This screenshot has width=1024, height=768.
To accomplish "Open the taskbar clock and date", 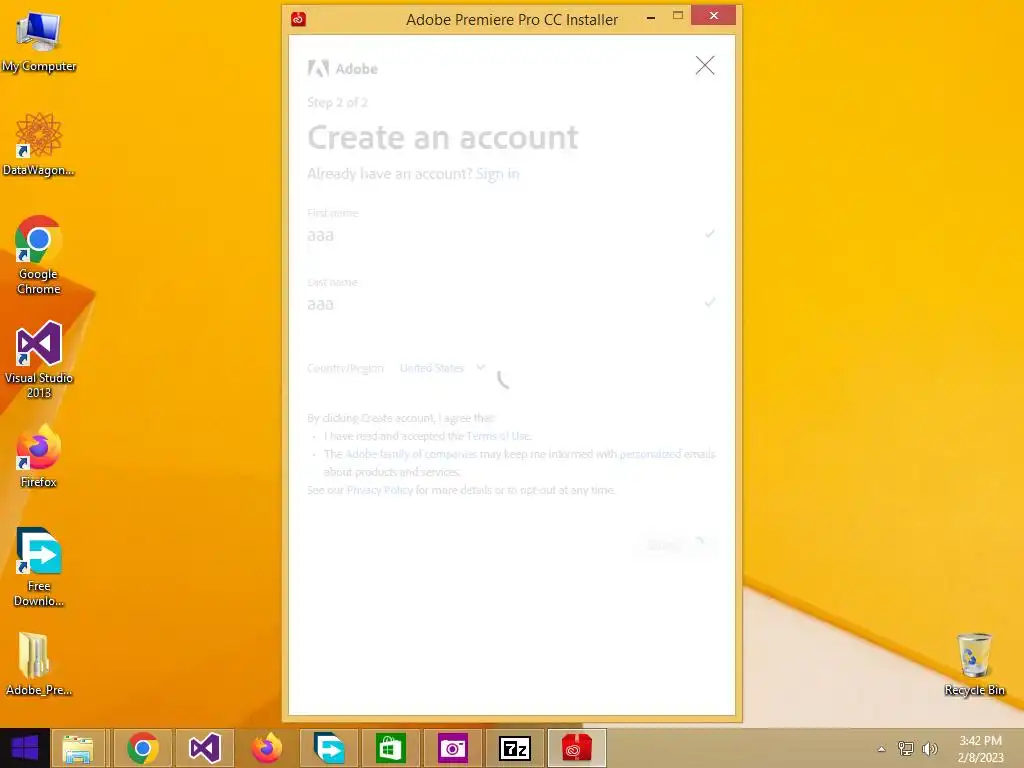I will (x=980, y=749).
